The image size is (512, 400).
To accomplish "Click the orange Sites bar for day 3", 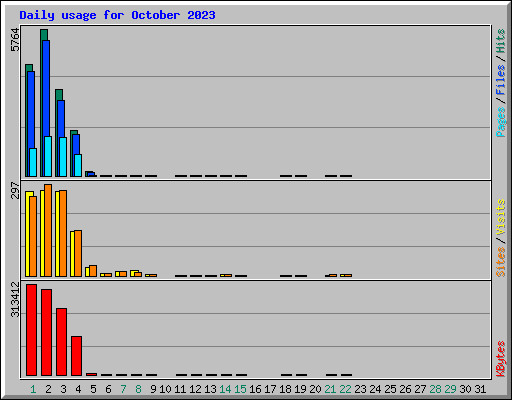I will 63,233.
